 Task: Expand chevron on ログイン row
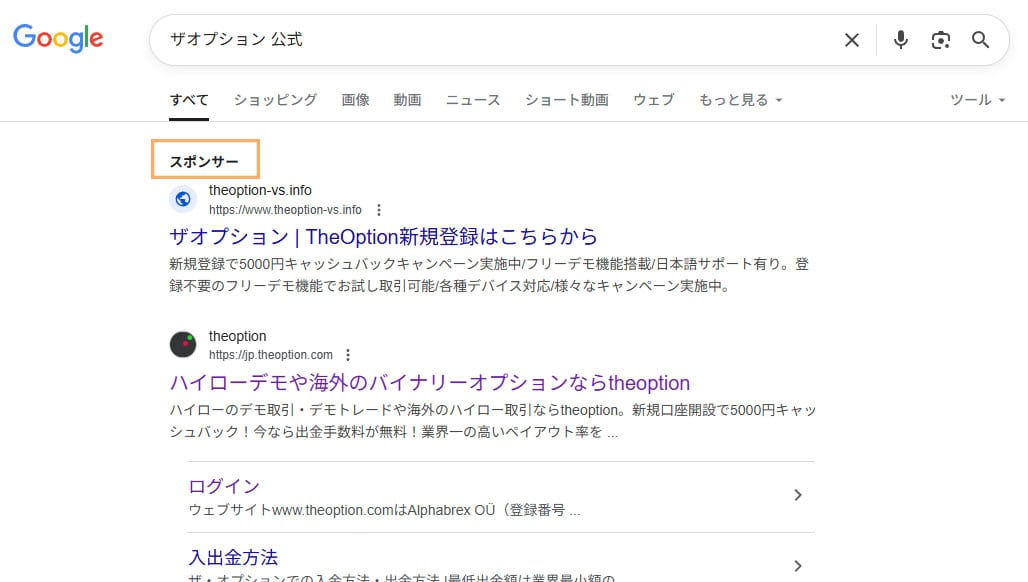[798, 495]
